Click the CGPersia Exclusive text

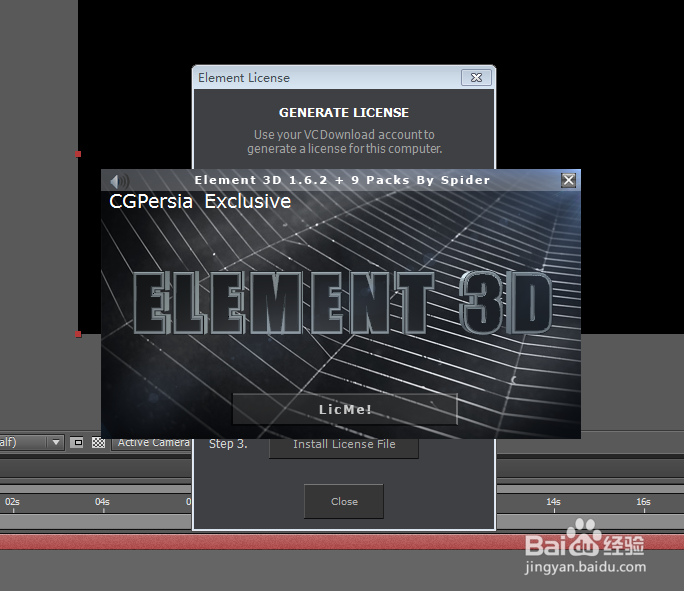pyautogui.click(x=200, y=202)
